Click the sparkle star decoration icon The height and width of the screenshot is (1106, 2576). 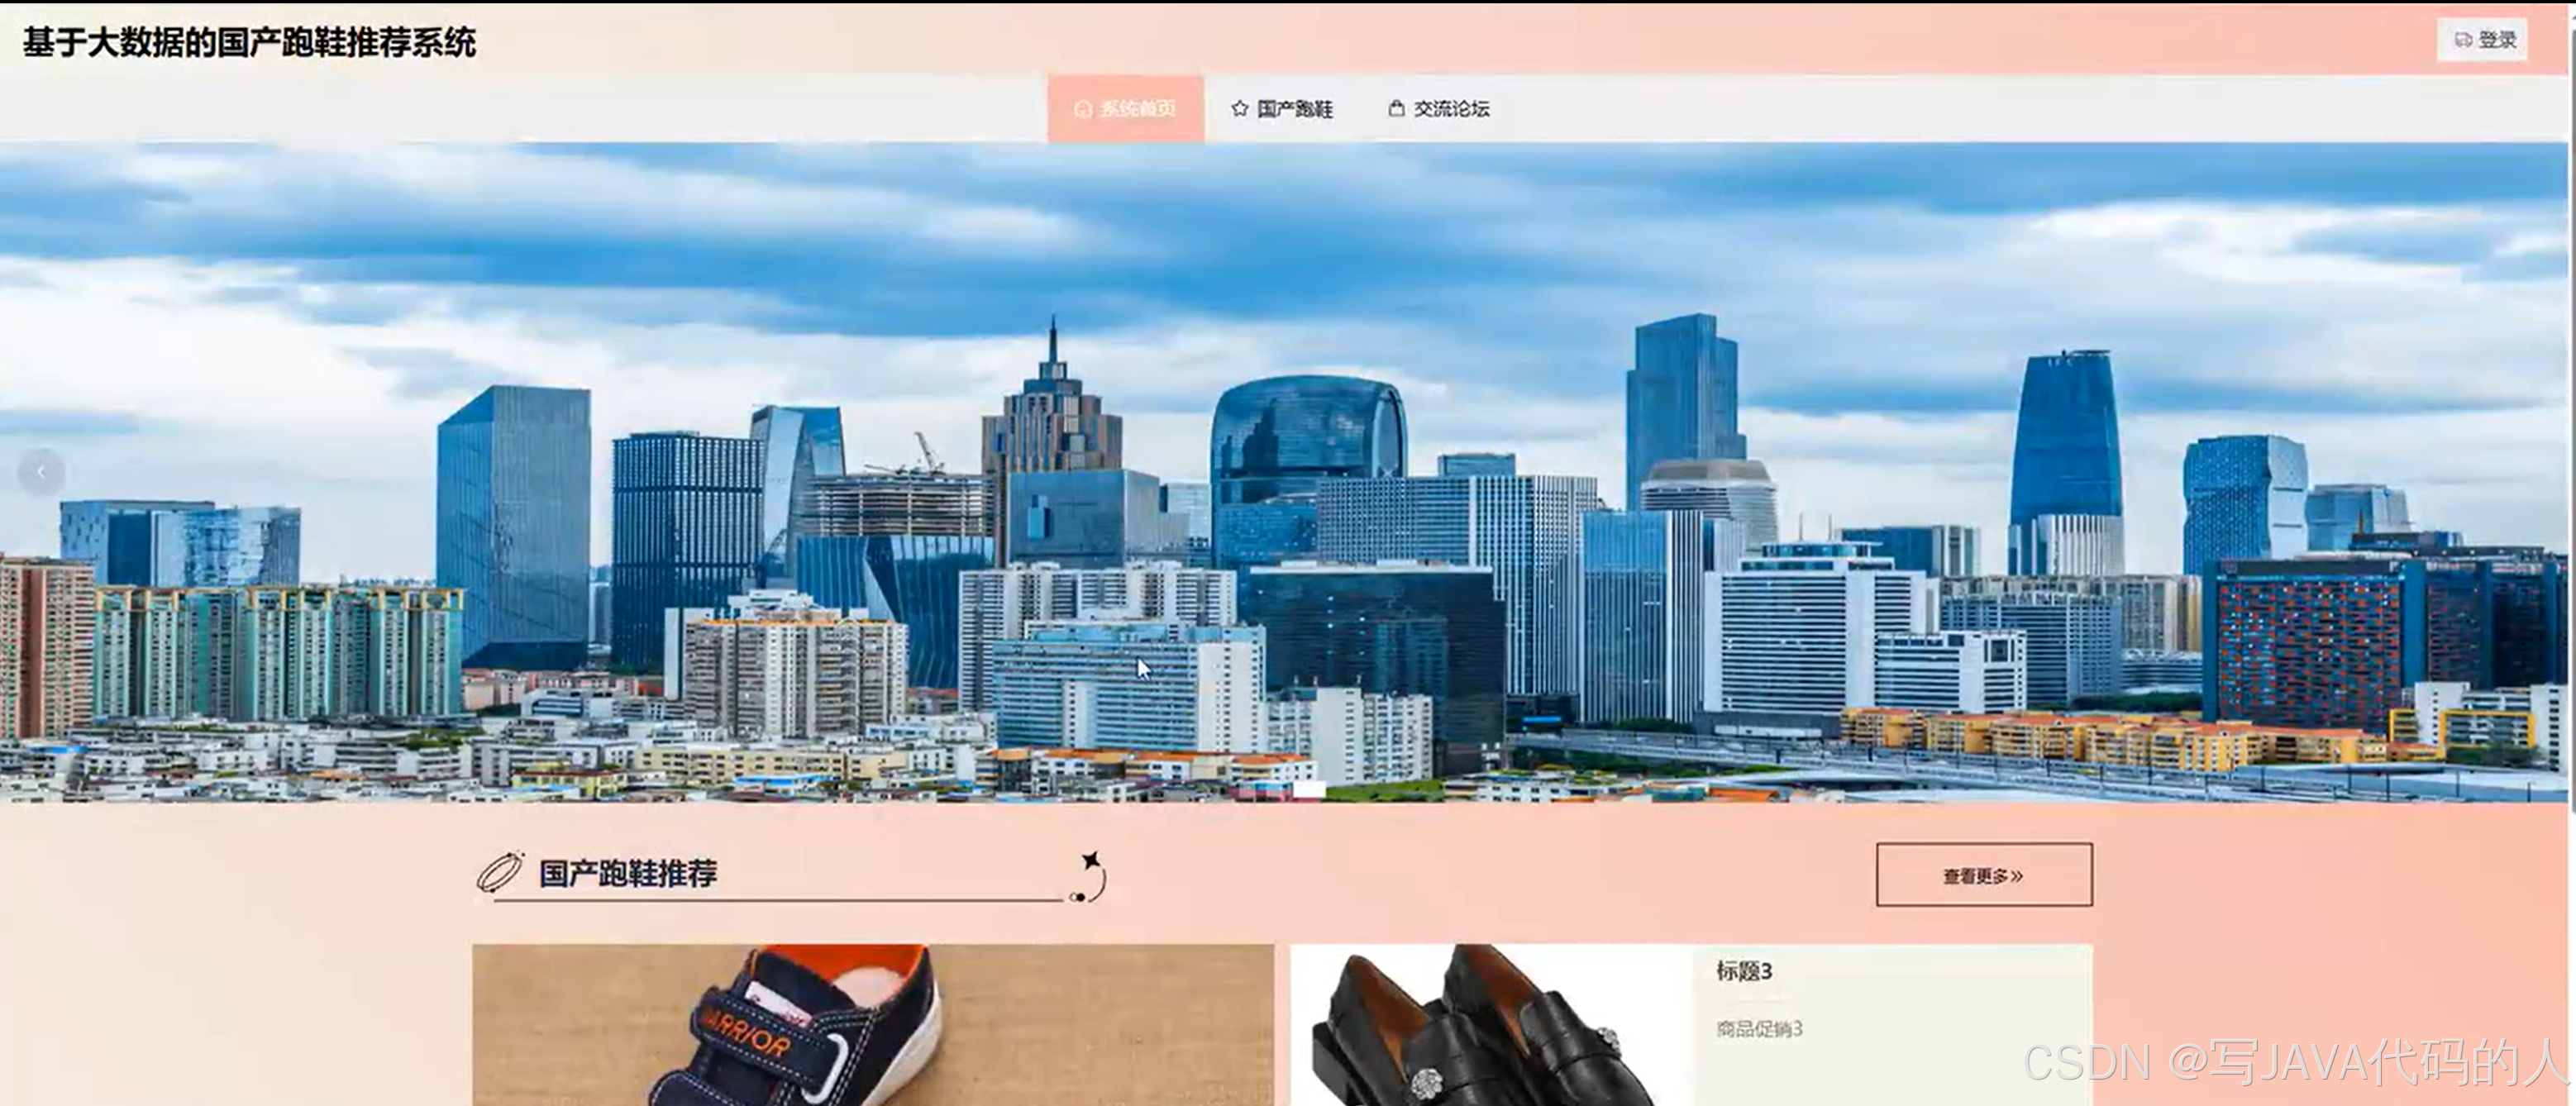[x=1091, y=861]
